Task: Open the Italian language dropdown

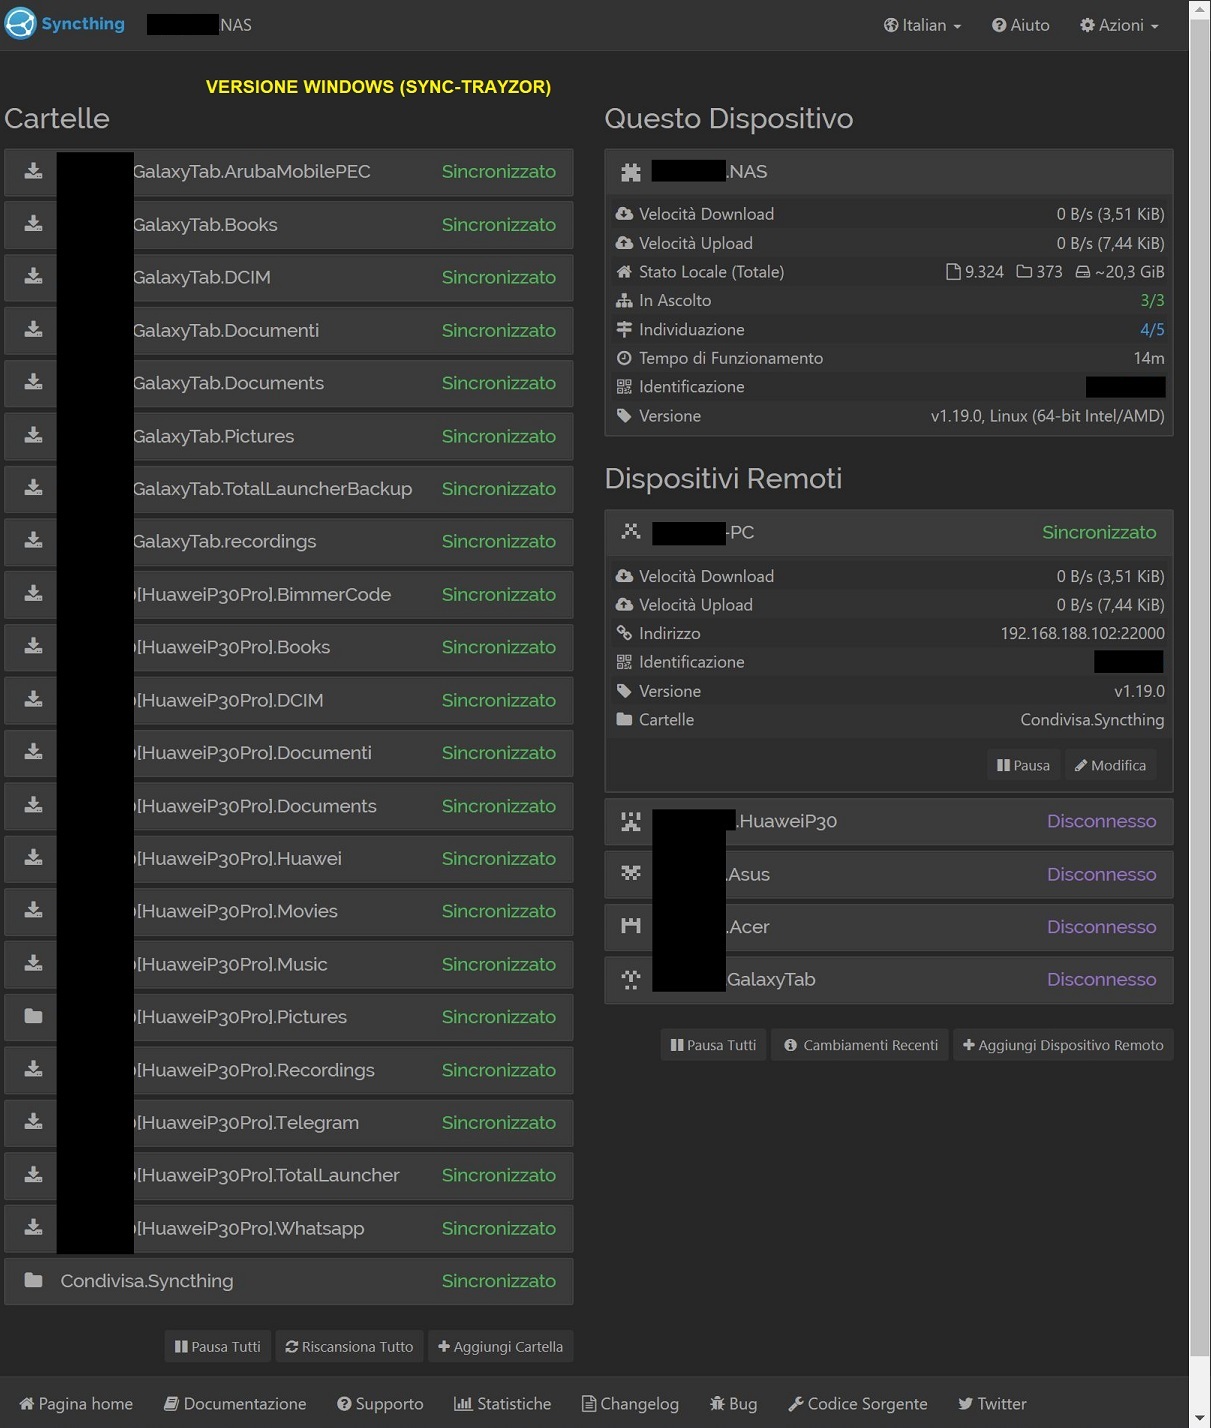Action: click(922, 25)
